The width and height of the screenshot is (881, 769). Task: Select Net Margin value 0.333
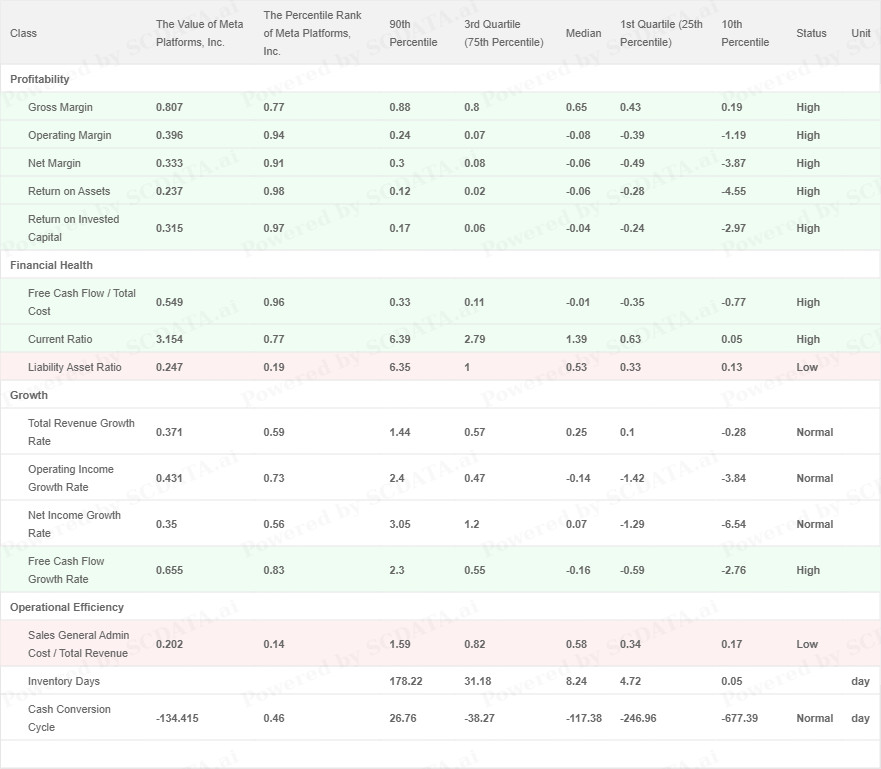click(169, 163)
